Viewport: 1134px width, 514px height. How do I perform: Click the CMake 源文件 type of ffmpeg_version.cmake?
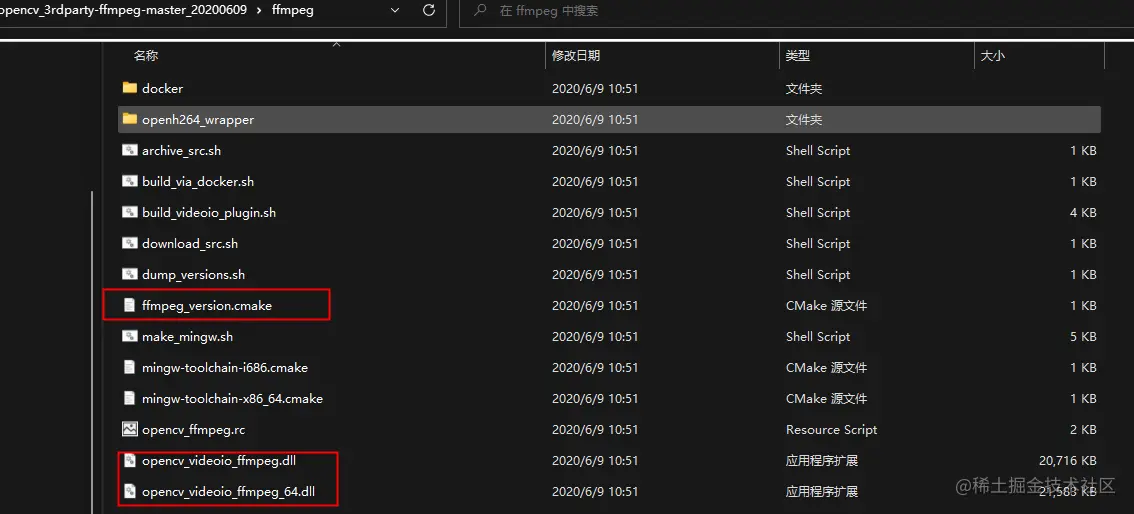(827, 306)
